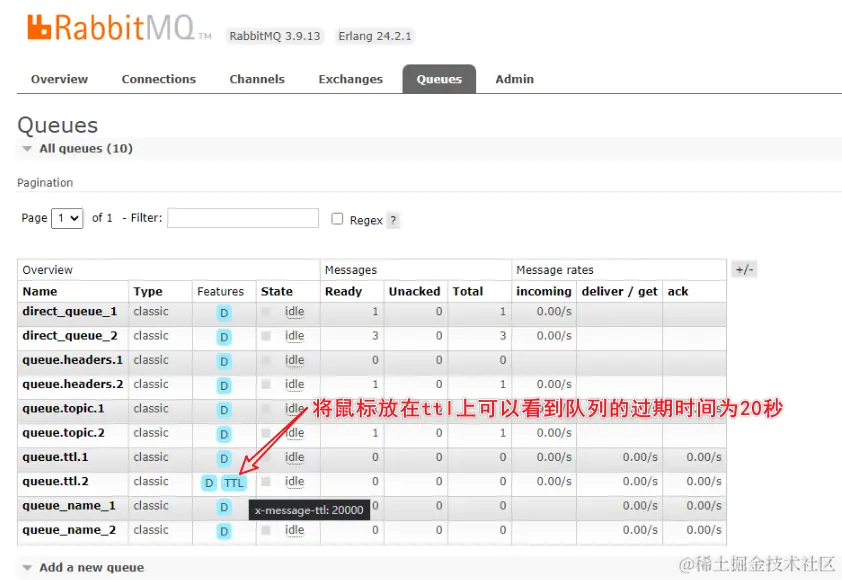This screenshot has width=842, height=580.
Task: Click the D badge in queue.topic.2 row
Action: click(224, 434)
